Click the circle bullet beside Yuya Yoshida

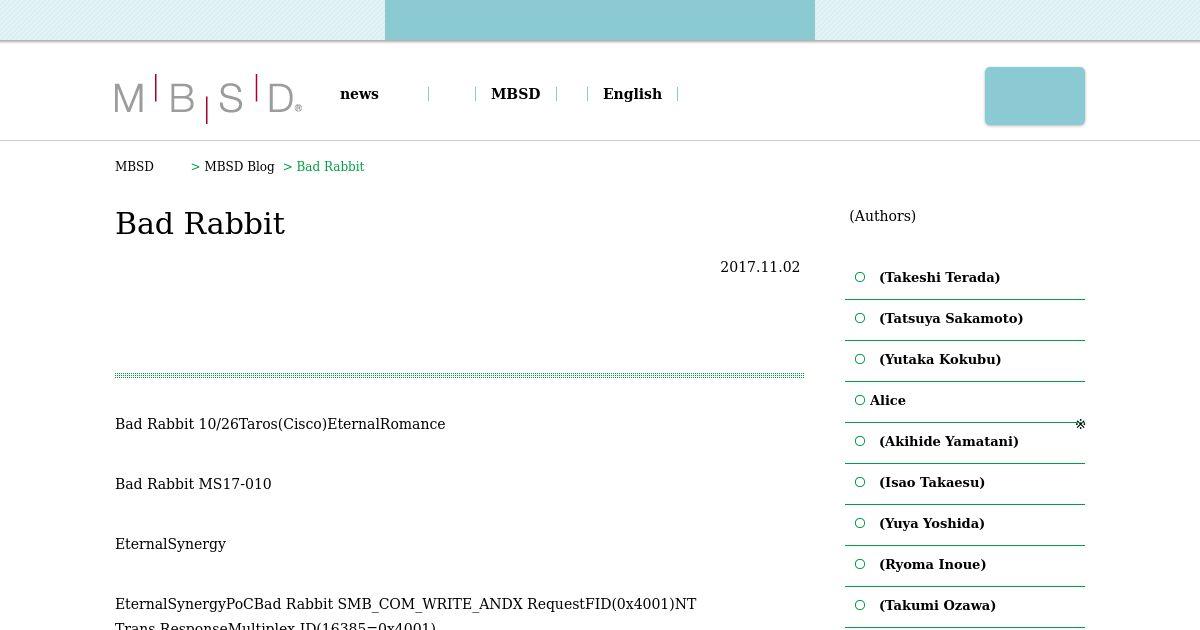(860, 523)
